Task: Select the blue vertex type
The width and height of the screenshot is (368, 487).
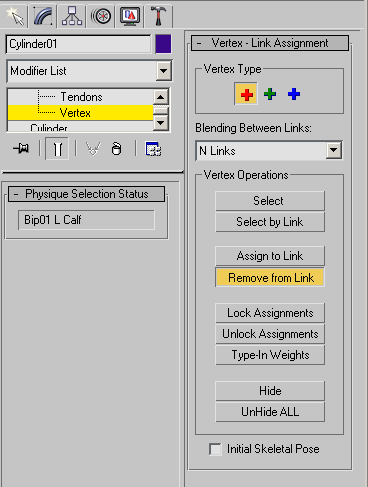Action: (x=294, y=94)
